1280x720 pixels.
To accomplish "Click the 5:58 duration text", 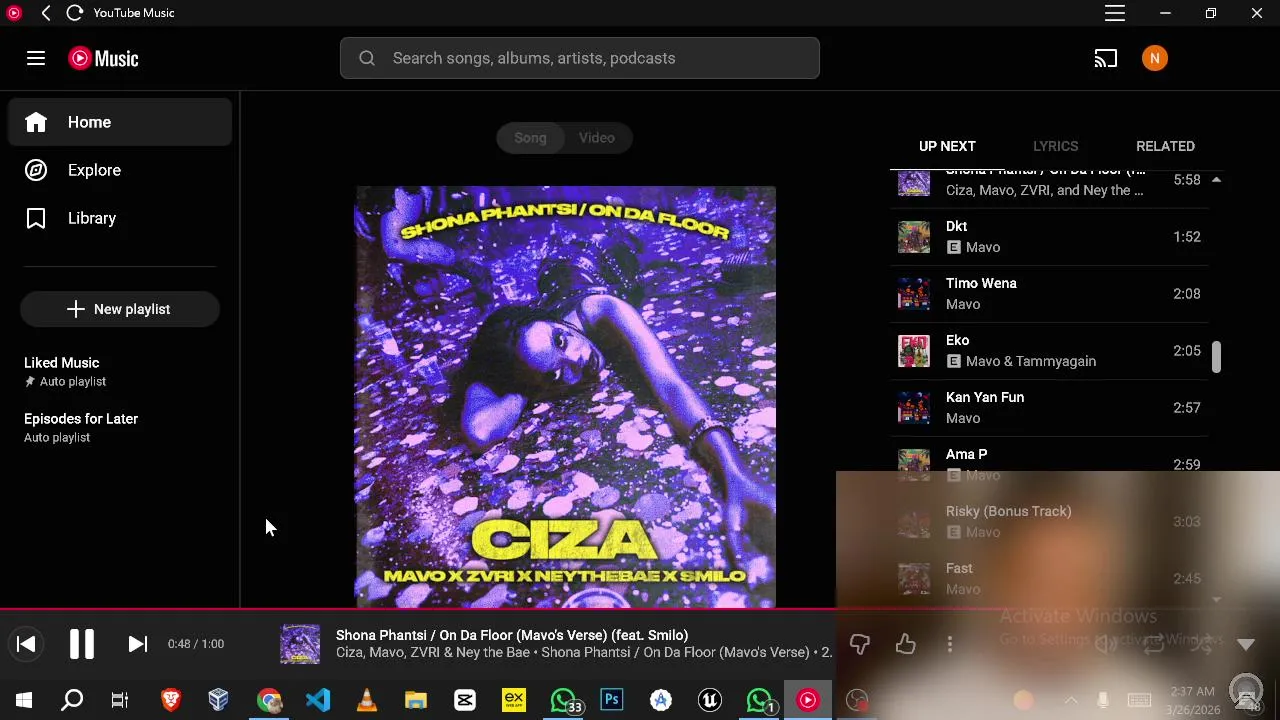I will point(1187,180).
